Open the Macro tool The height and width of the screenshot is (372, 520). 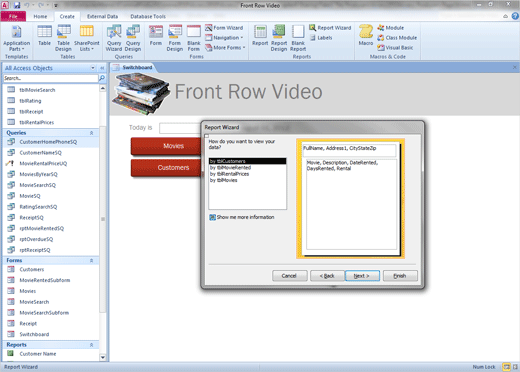click(x=366, y=36)
